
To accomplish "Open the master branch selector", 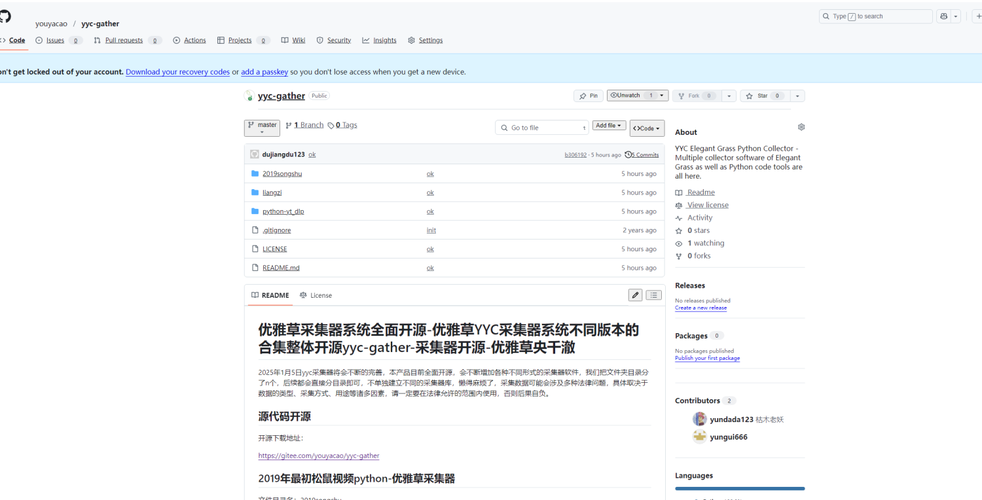I will pos(262,128).
